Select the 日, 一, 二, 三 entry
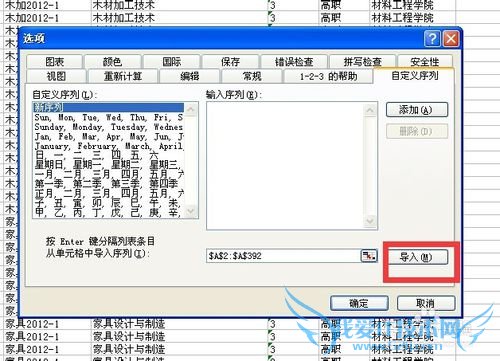The height and width of the screenshot is (361, 500). tap(108, 155)
